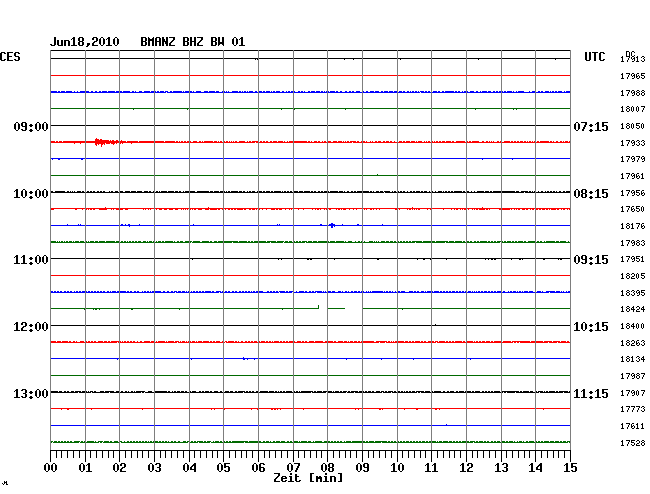Click the DC value 17983
Viewport: 650px width, 494px height.
click(x=633, y=243)
